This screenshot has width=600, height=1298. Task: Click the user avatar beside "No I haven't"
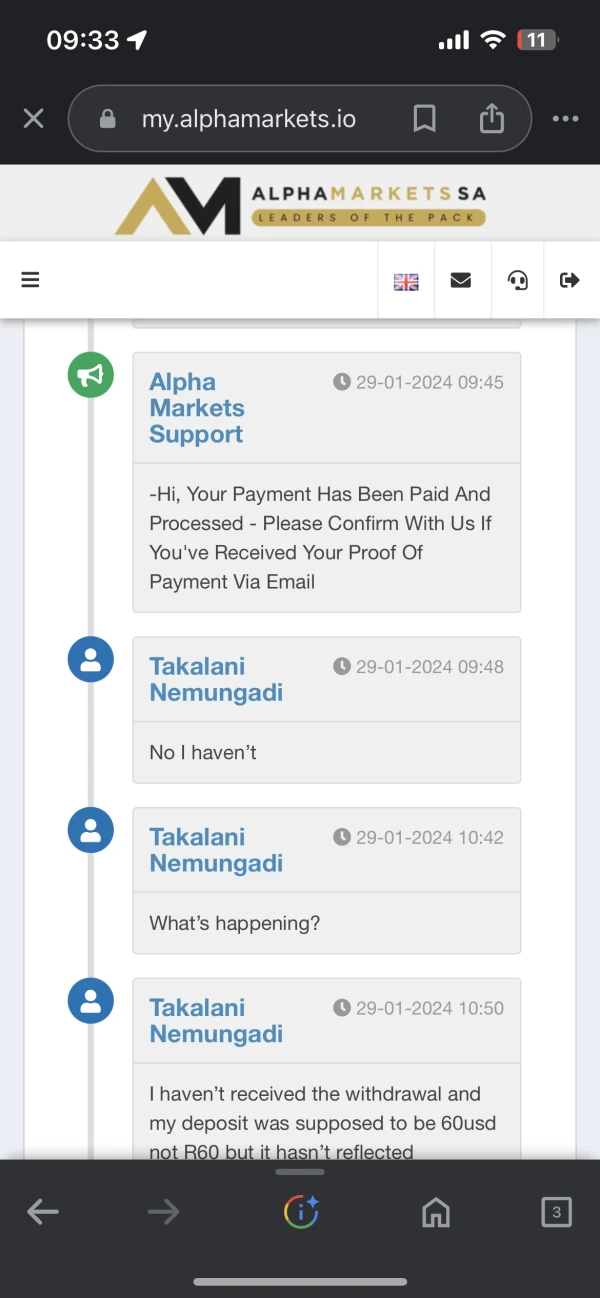click(90, 660)
